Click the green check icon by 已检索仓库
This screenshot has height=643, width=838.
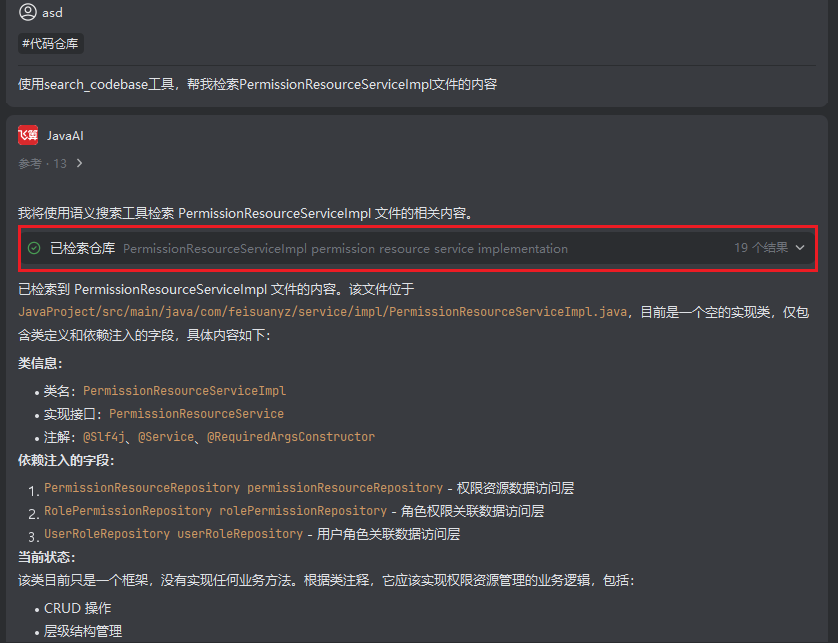click(x=34, y=248)
